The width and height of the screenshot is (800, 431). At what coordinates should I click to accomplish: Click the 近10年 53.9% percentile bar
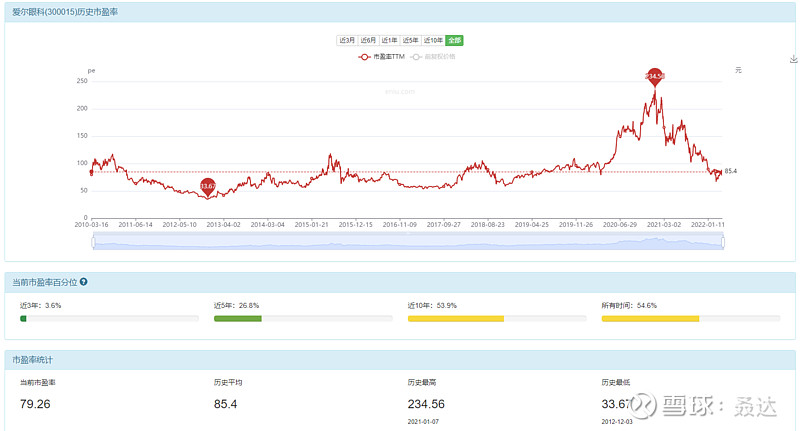pyautogui.click(x=497, y=319)
